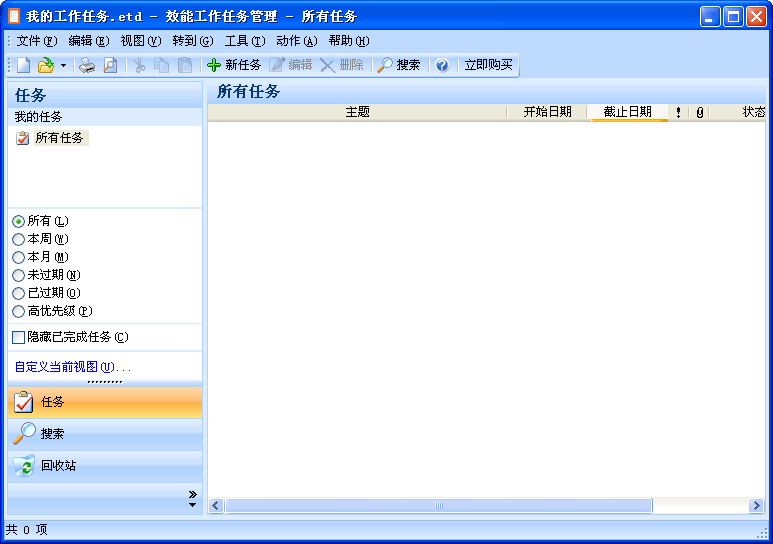Image resolution: width=773 pixels, height=544 pixels.
Task: Switch to the 搜索 navigation pane
Action: [x=105, y=434]
